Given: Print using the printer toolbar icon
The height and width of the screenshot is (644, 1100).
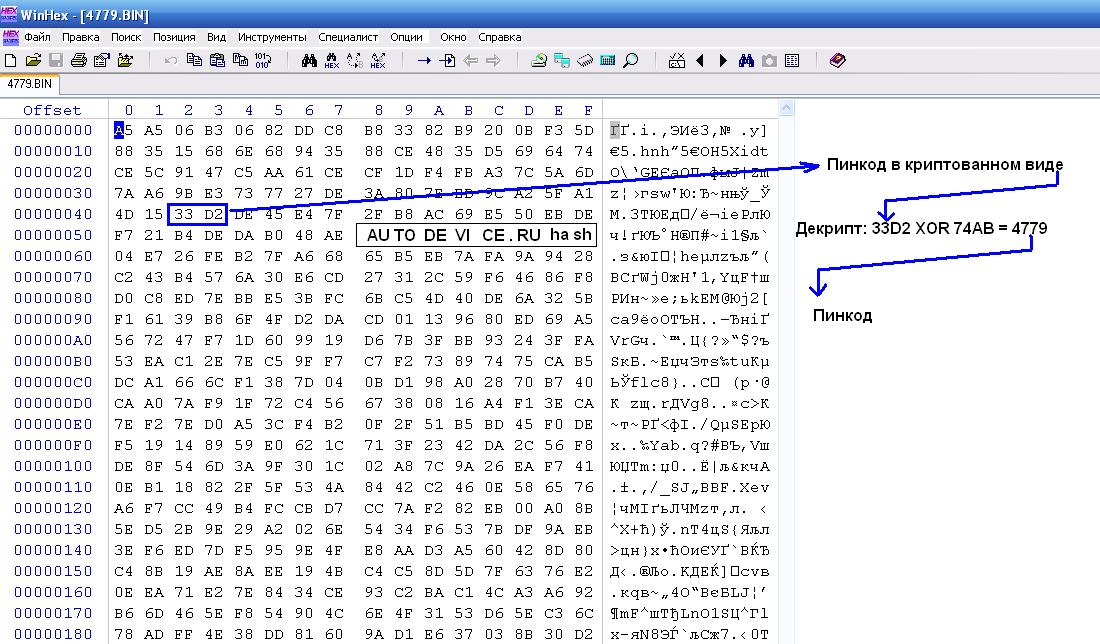Looking at the screenshot, I should (79, 61).
